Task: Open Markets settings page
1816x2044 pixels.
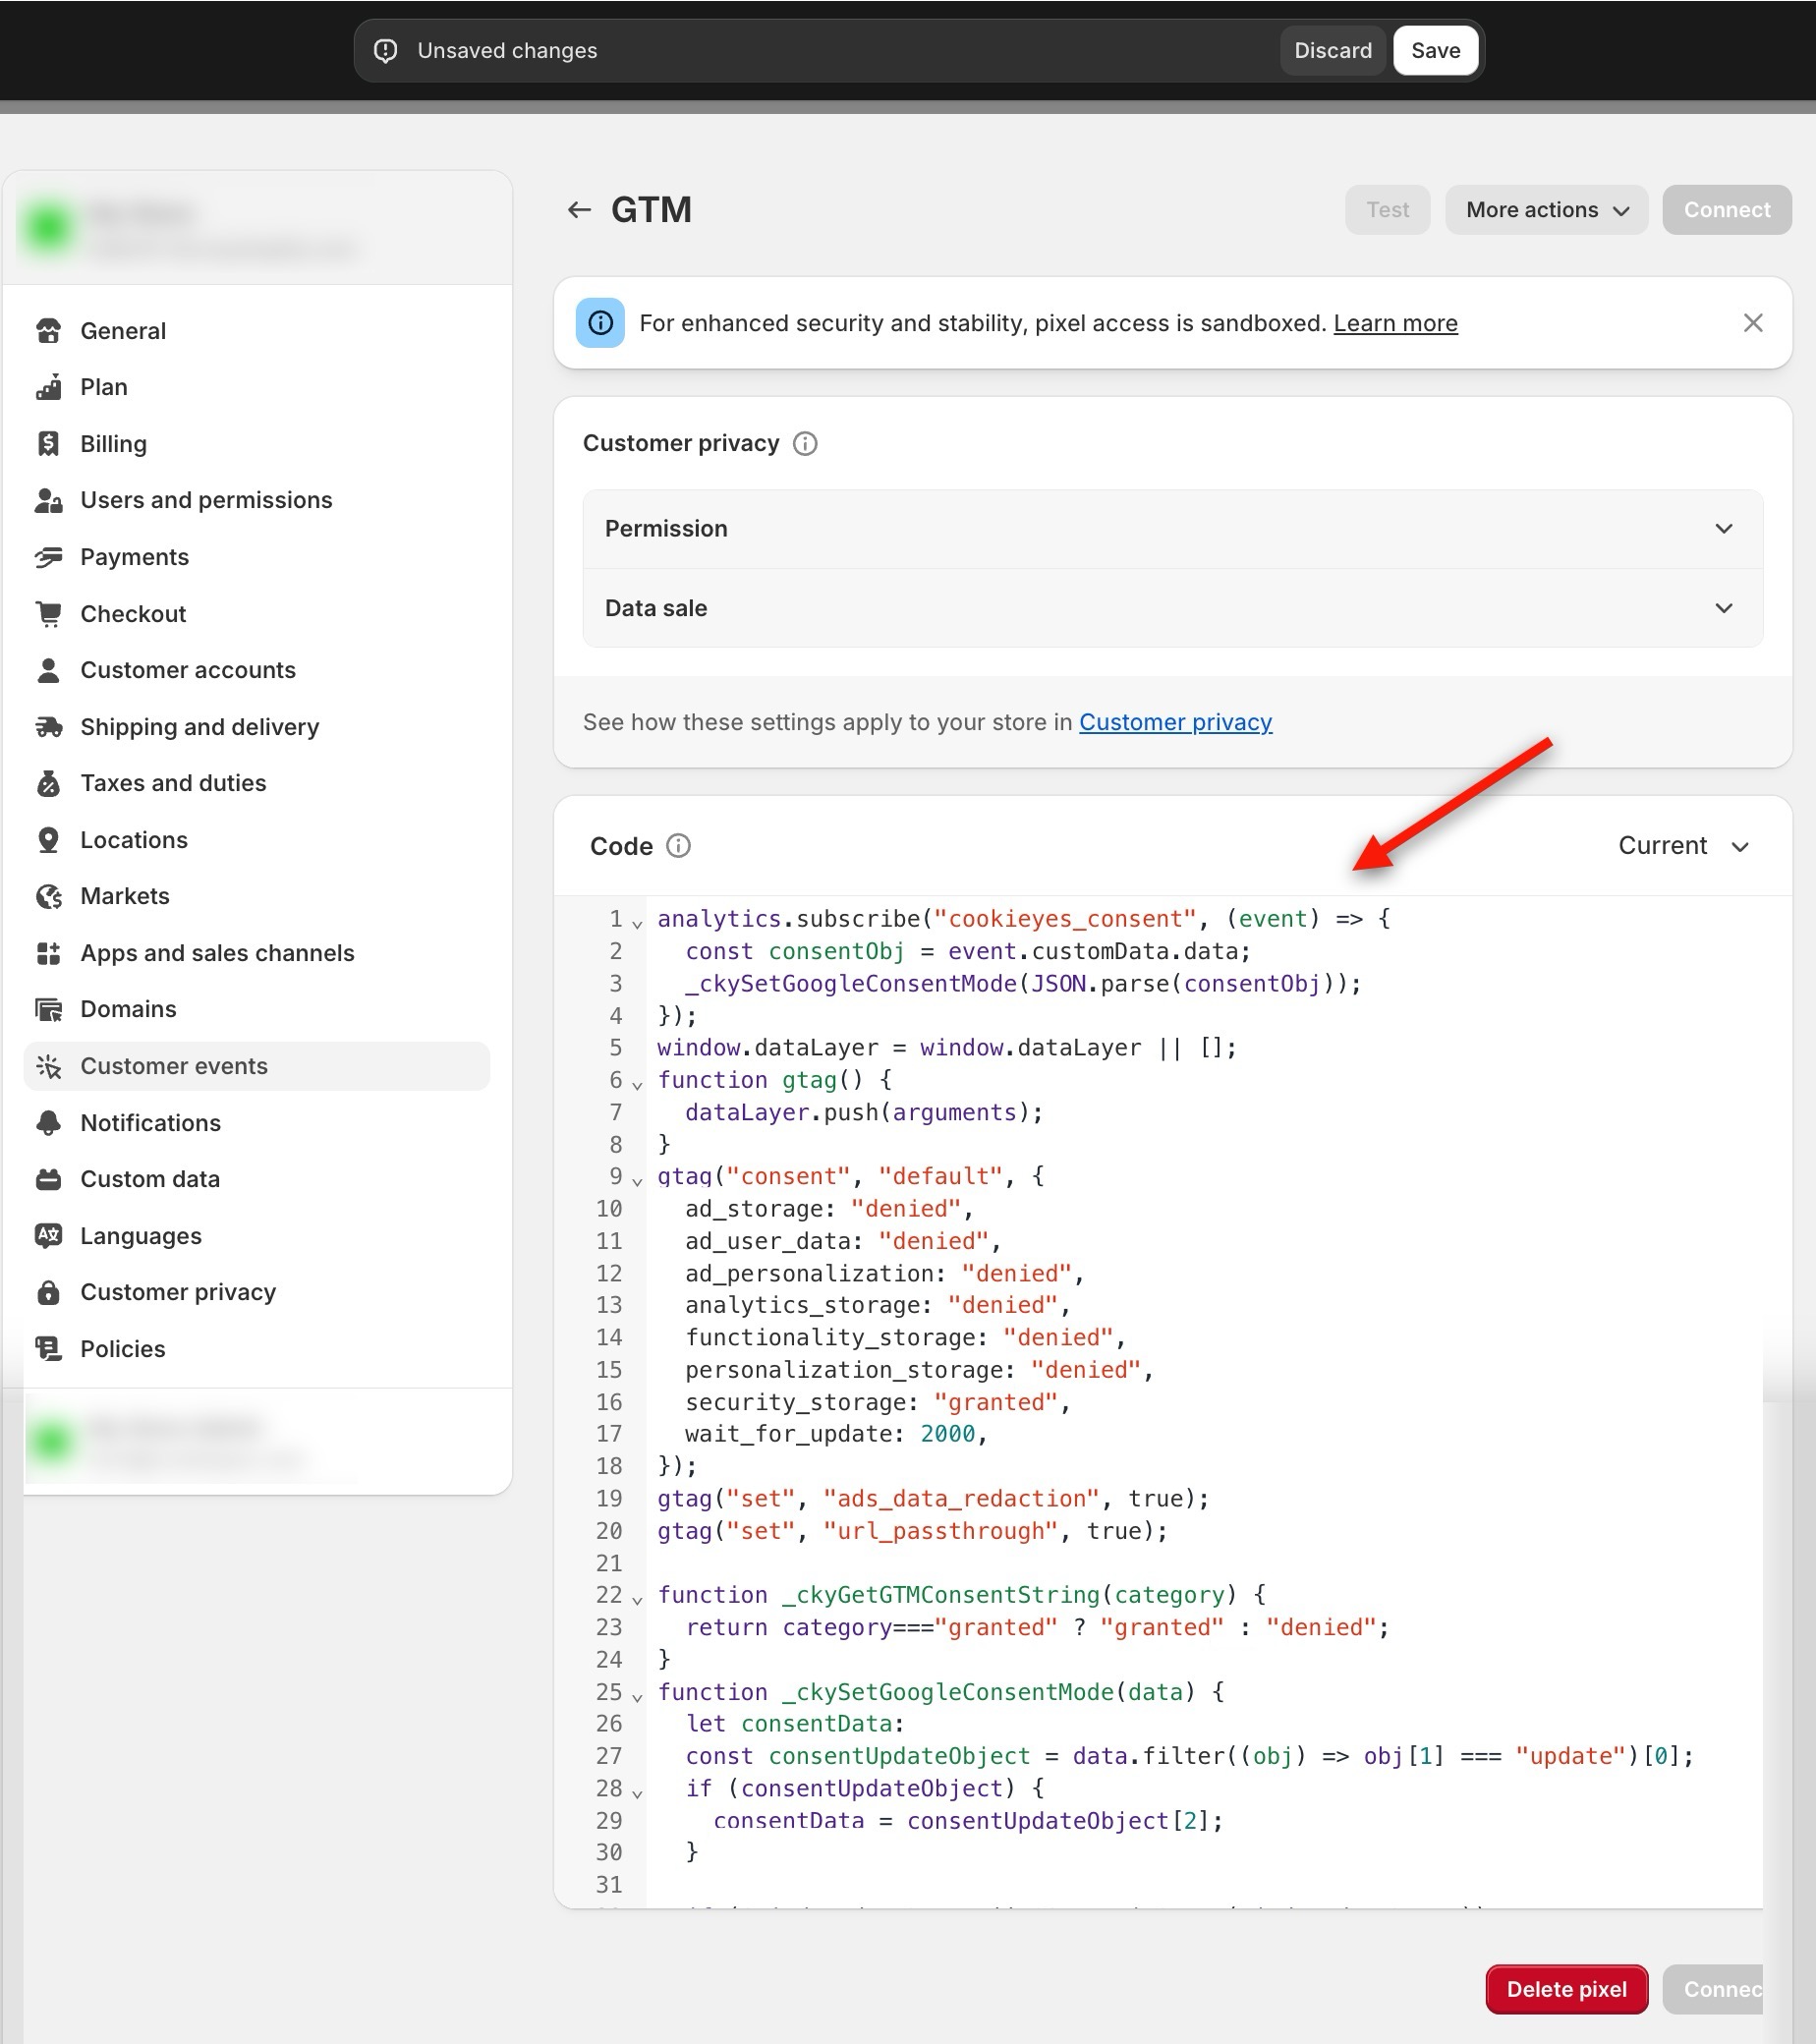Action: coord(257,896)
